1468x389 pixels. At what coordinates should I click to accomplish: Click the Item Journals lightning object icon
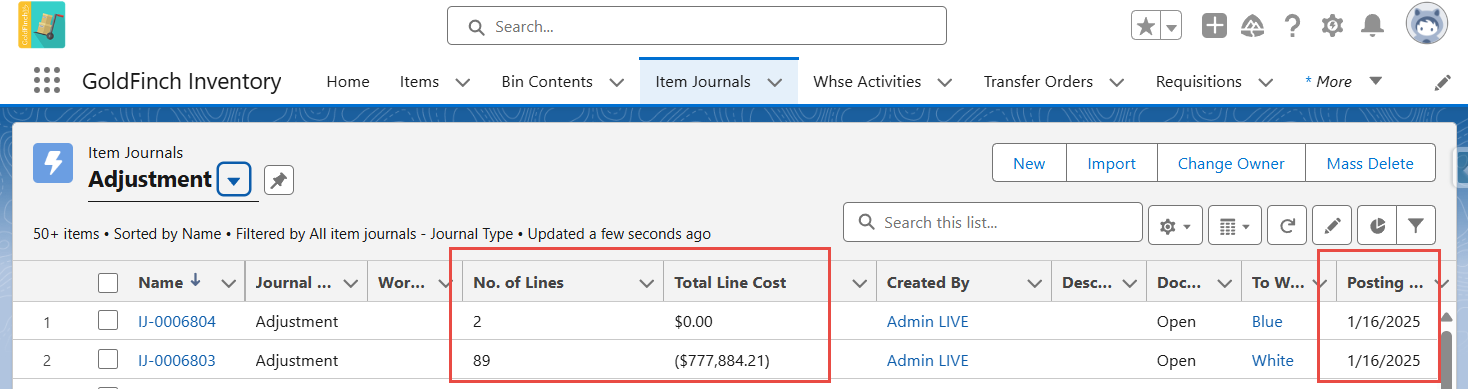tap(53, 163)
